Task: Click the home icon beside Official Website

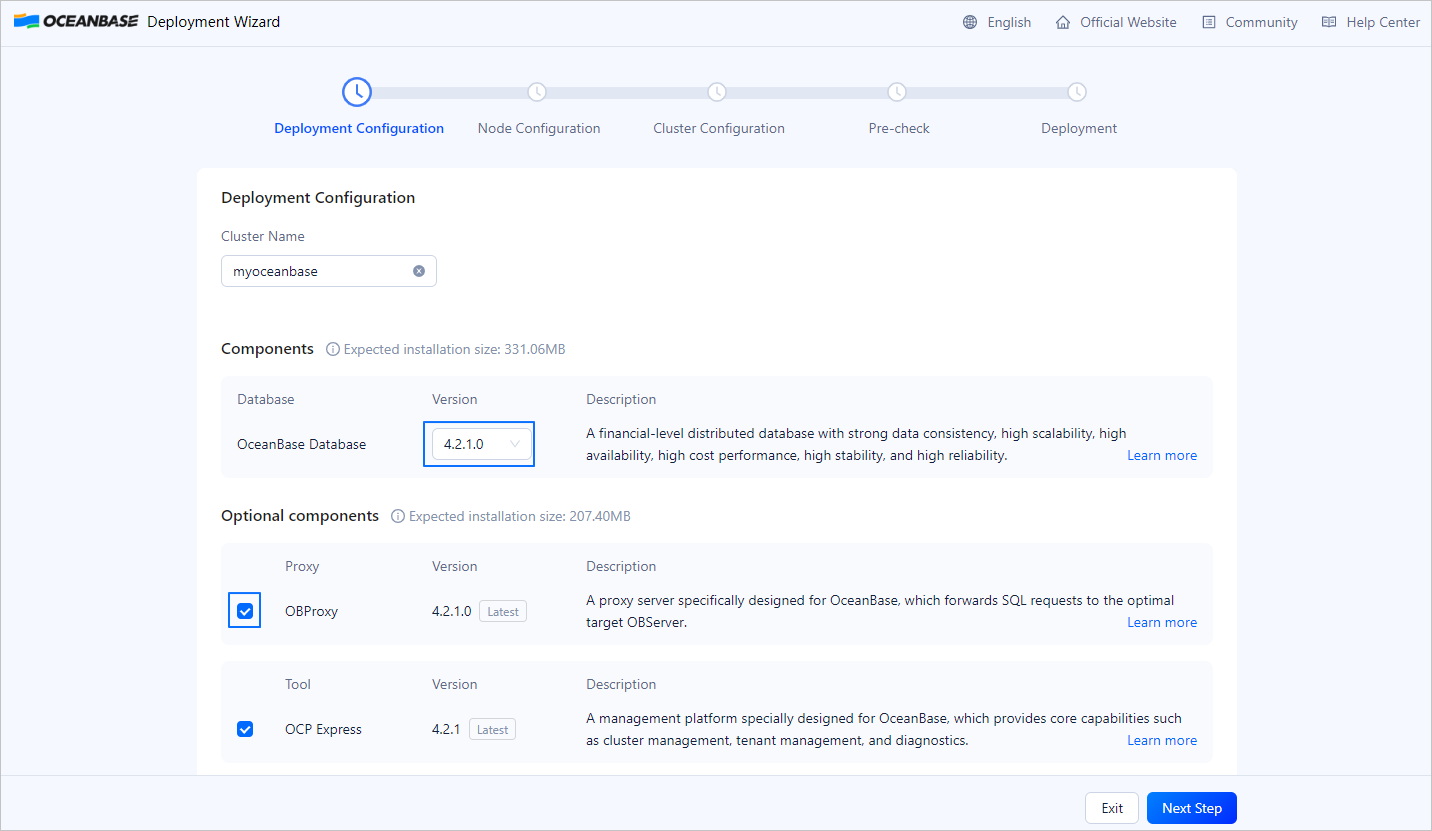Action: pyautogui.click(x=1063, y=21)
